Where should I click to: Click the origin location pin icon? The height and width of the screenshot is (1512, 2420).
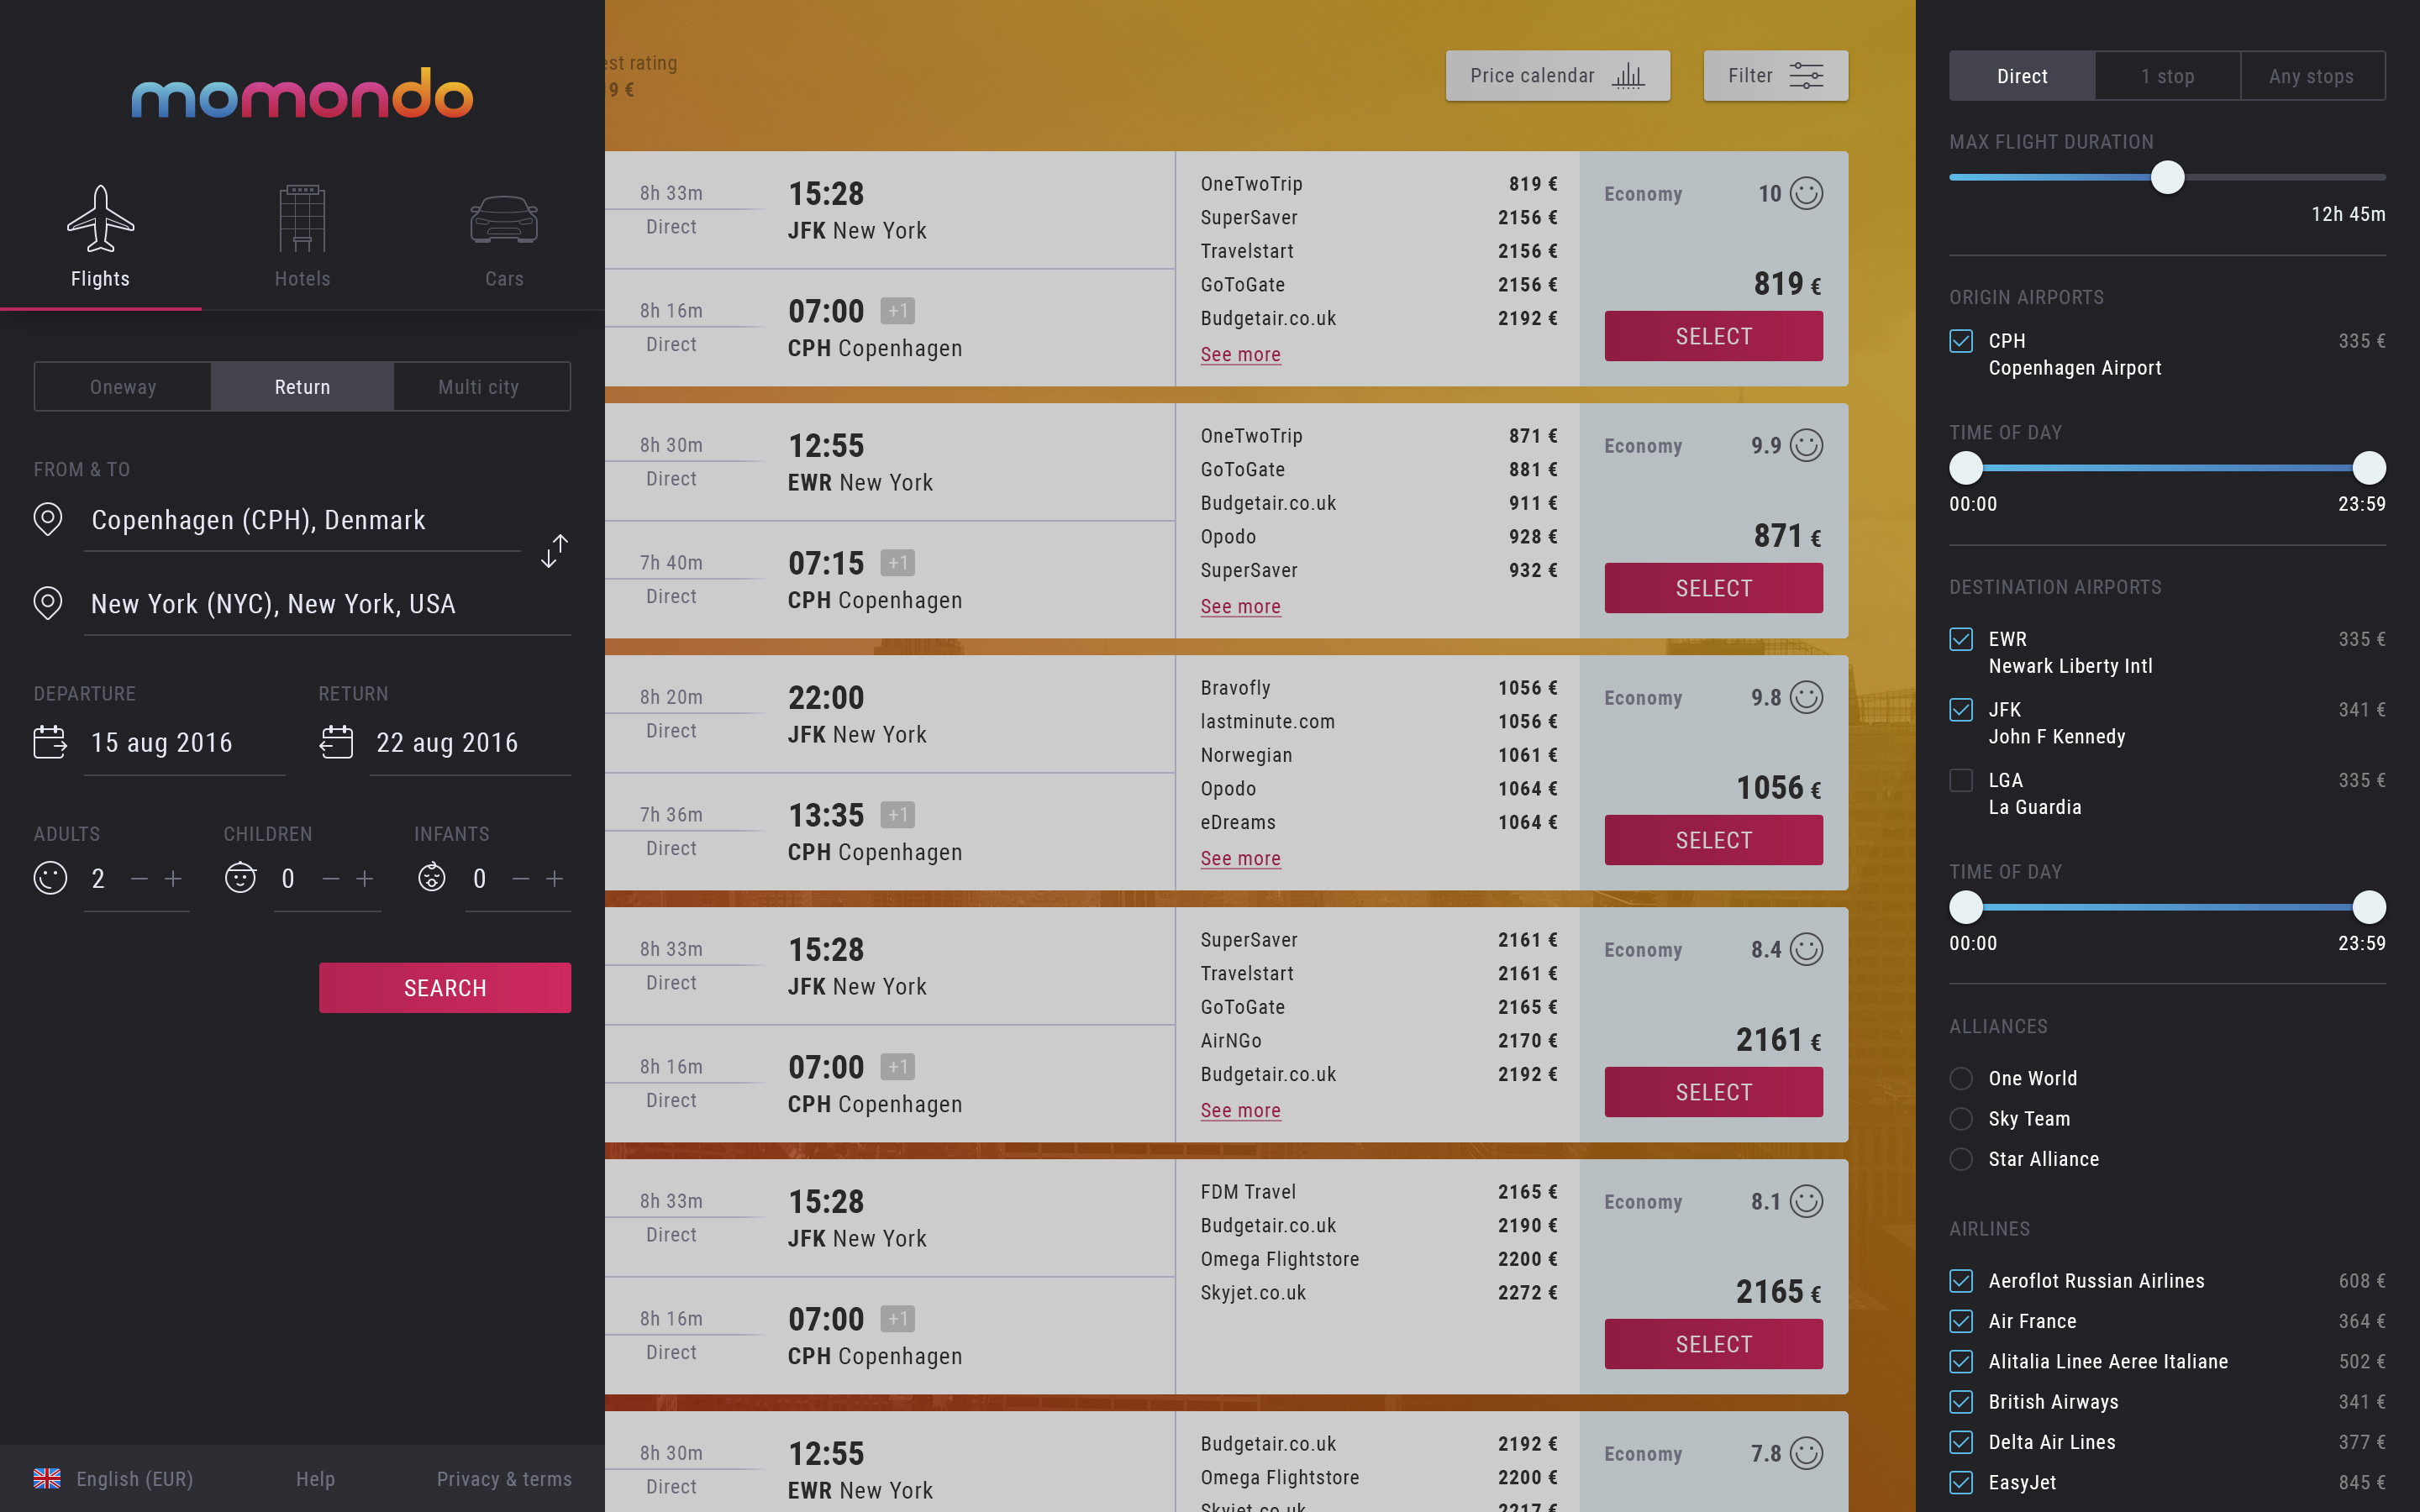point(48,519)
